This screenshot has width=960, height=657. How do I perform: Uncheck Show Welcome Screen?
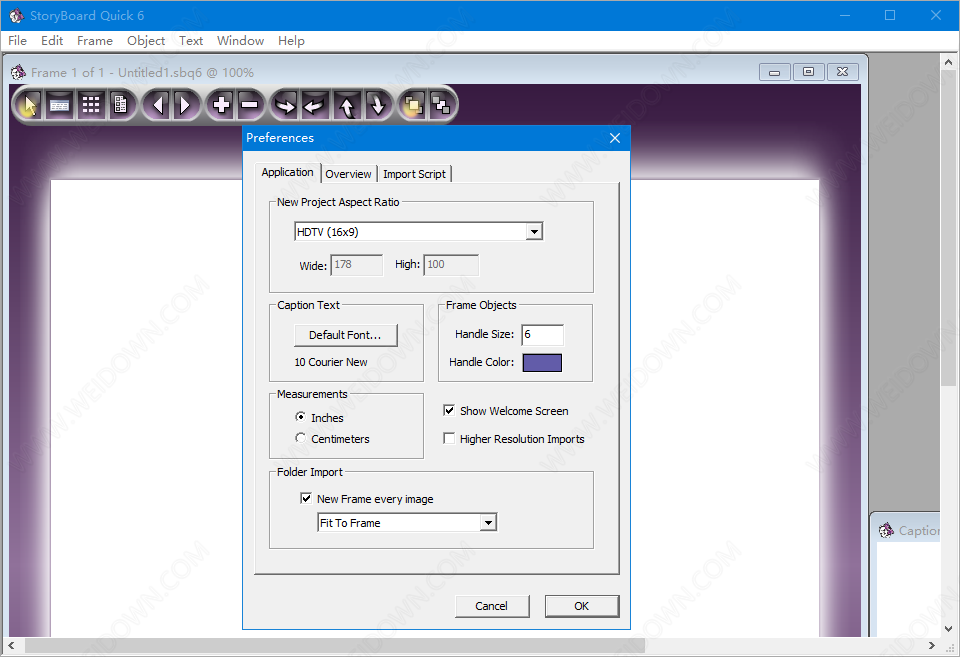450,411
